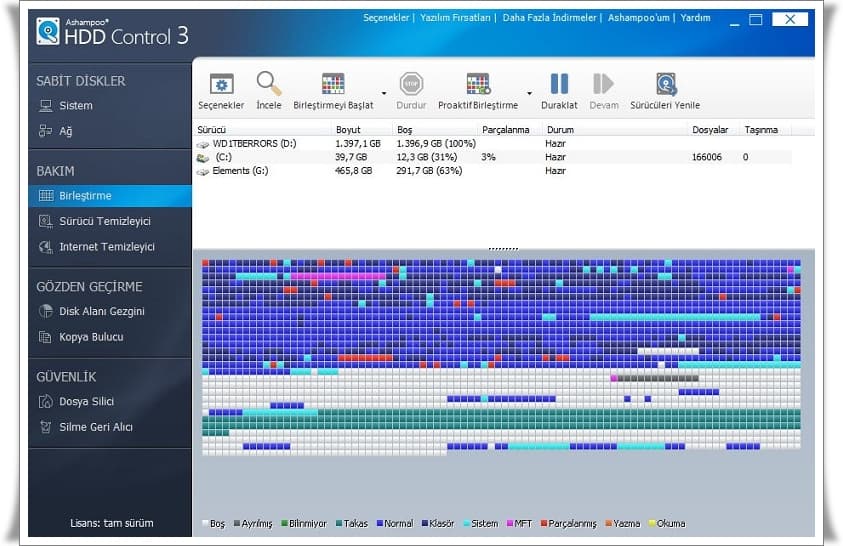Click the 3% fragmentation value

[488, 157]
